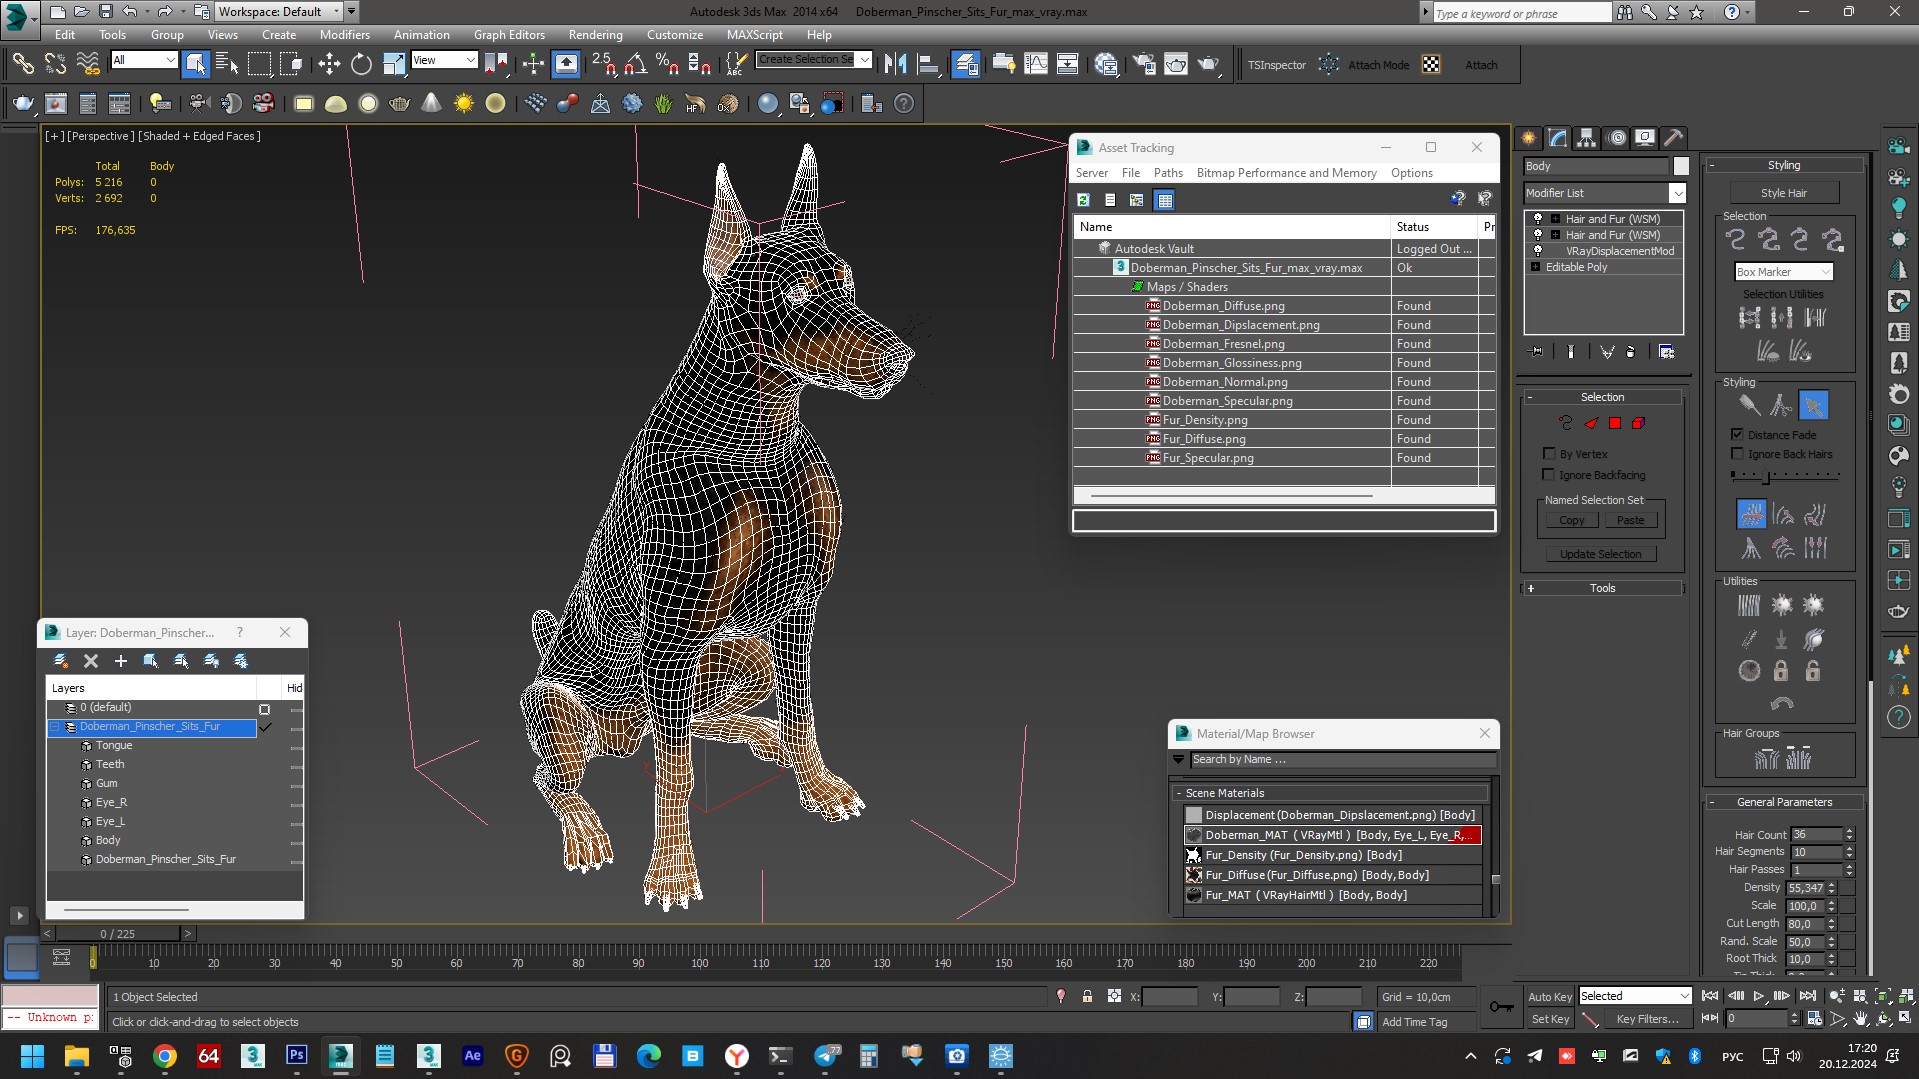Click the Body object color swatch

pos(1681,166)
